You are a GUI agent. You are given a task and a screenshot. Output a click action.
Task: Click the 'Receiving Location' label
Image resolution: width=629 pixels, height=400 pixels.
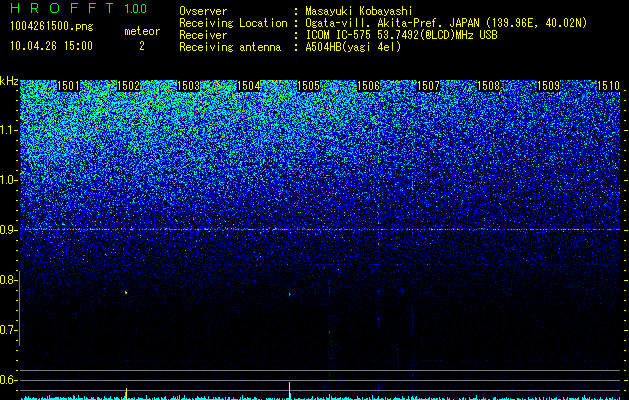tap(233, 23)
